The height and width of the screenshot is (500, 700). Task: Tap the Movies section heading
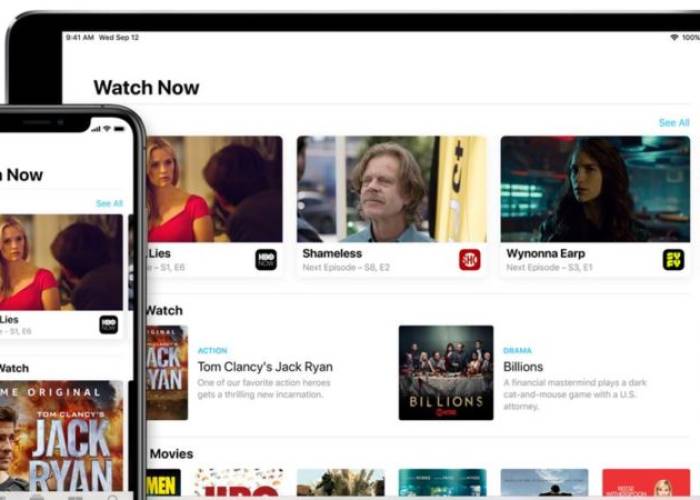click(171, 454)
